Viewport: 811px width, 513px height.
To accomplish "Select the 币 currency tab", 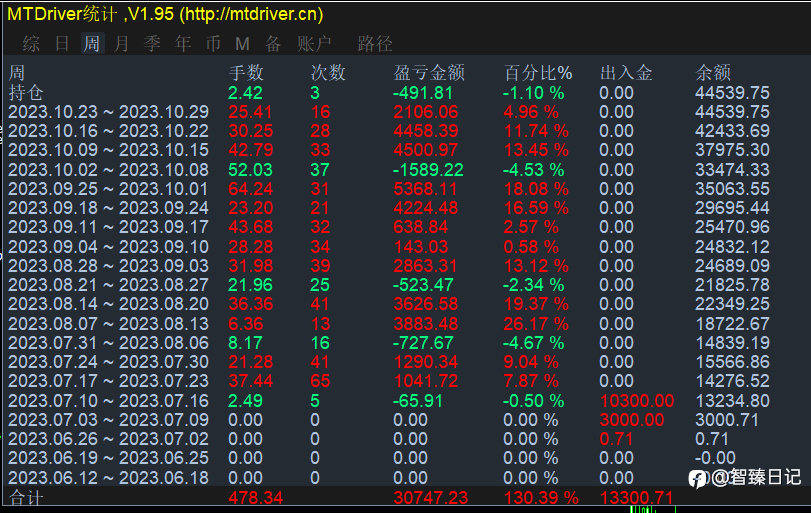I will tap(212, 44).
